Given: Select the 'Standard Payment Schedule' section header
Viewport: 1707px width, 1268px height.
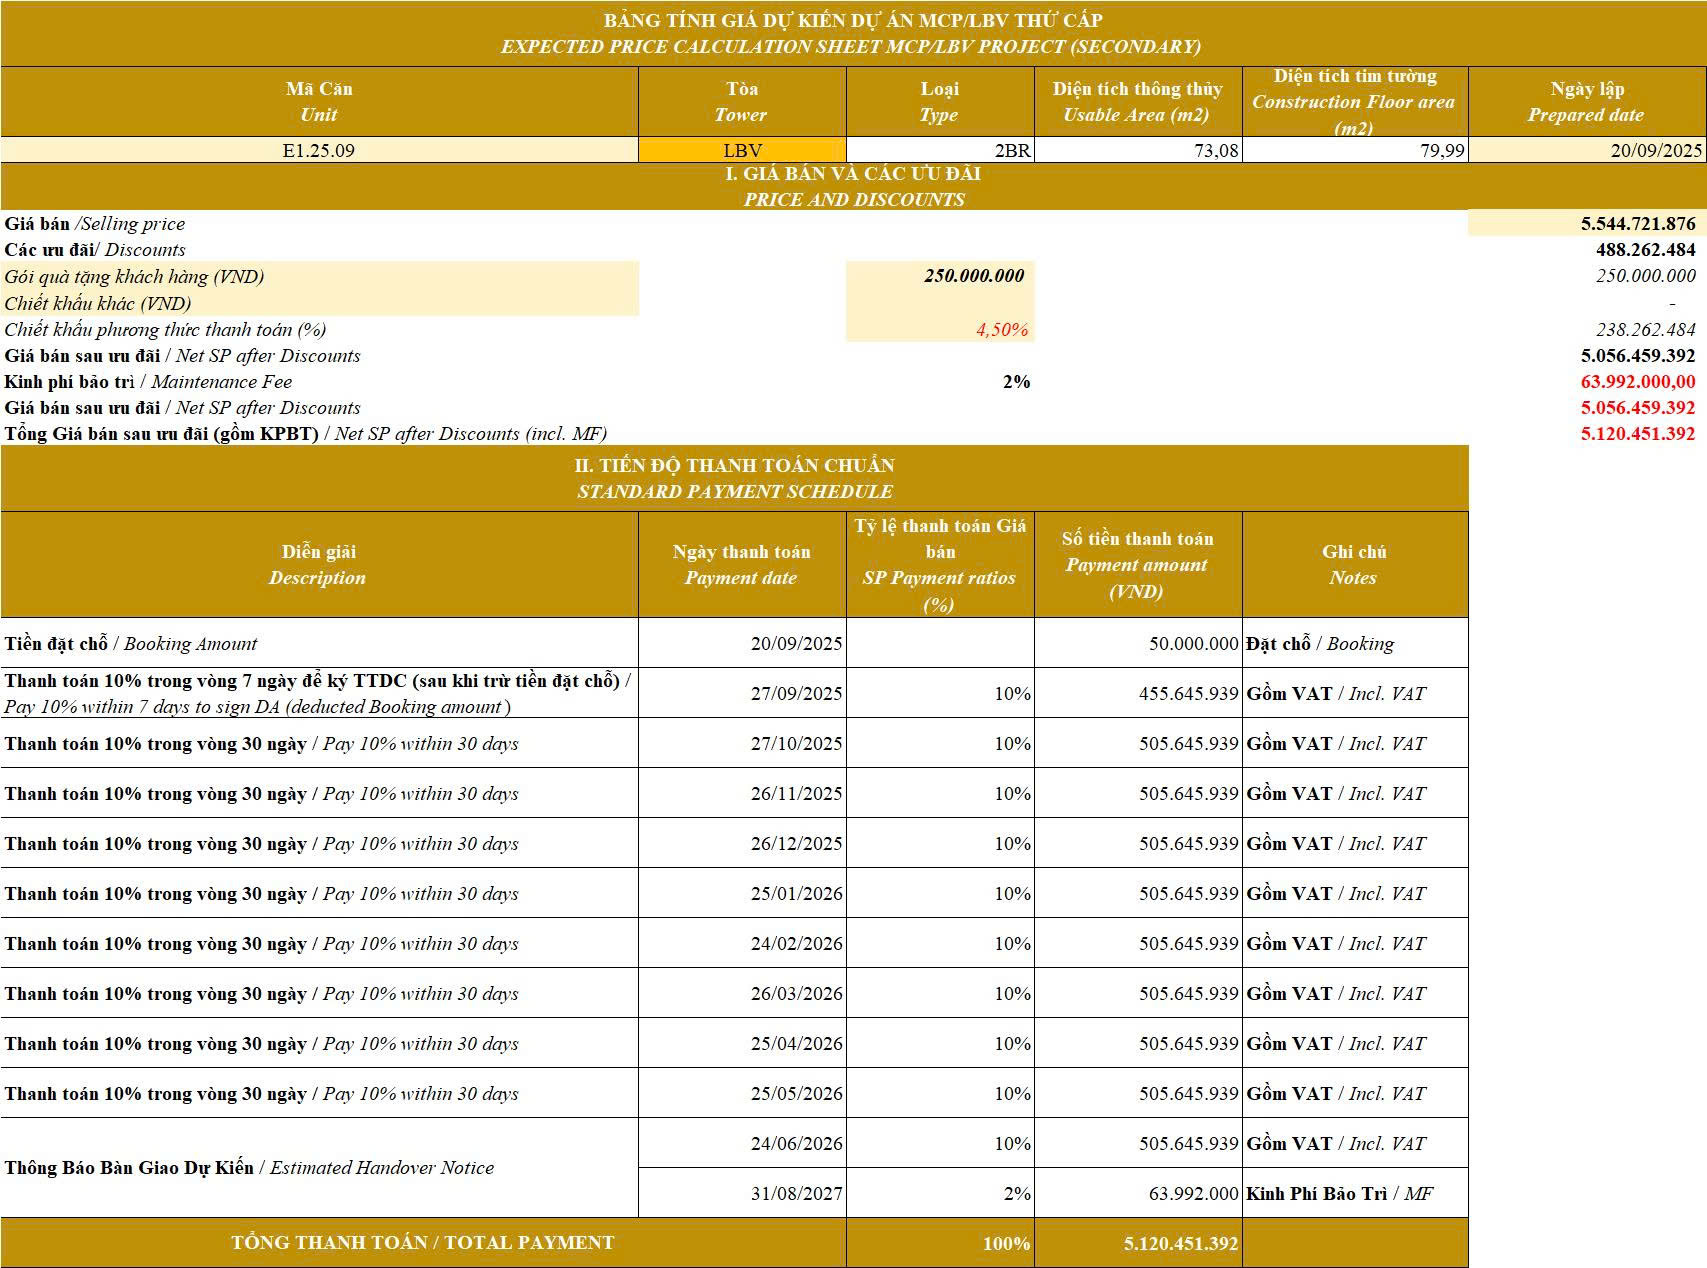Looking at the screenshot, I should click(734, 478).
